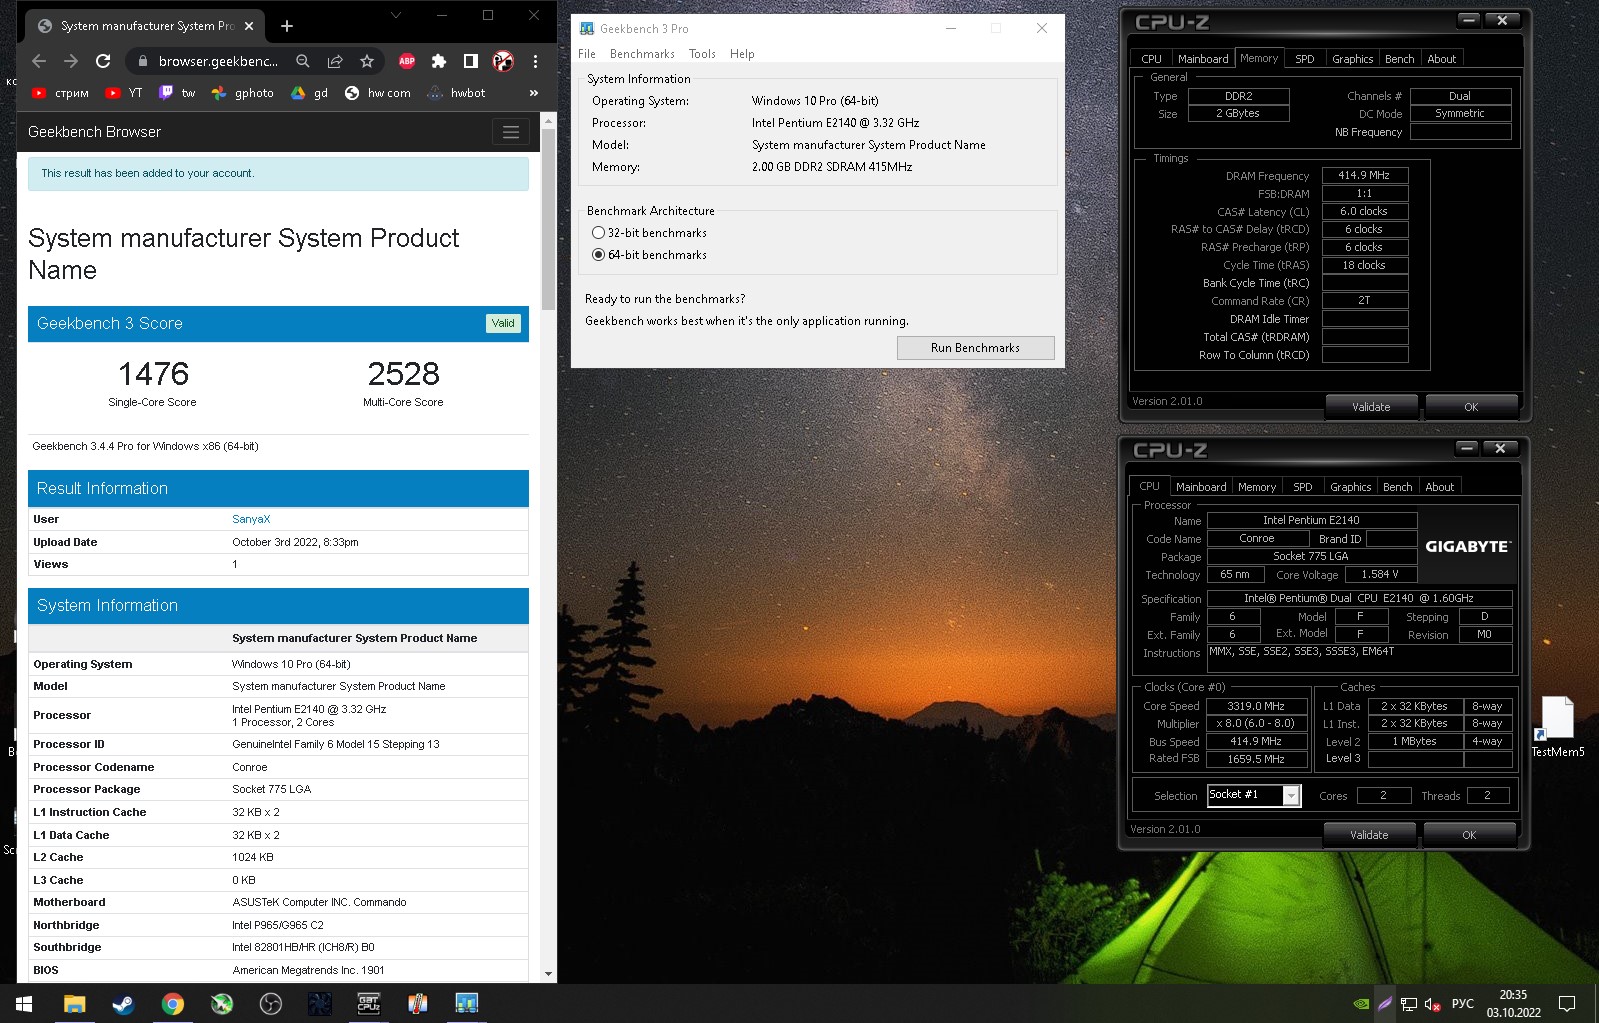Bookmark this page with the star icon
Viewport: 1599px width, 1023px height.
pyautogui.click(x=367, y=61)
